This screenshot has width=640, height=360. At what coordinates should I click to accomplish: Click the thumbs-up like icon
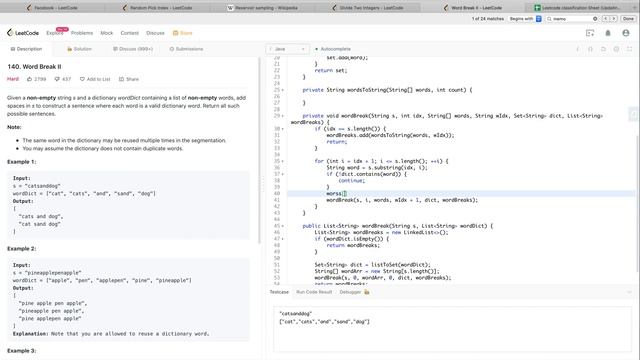click(29, 79)
